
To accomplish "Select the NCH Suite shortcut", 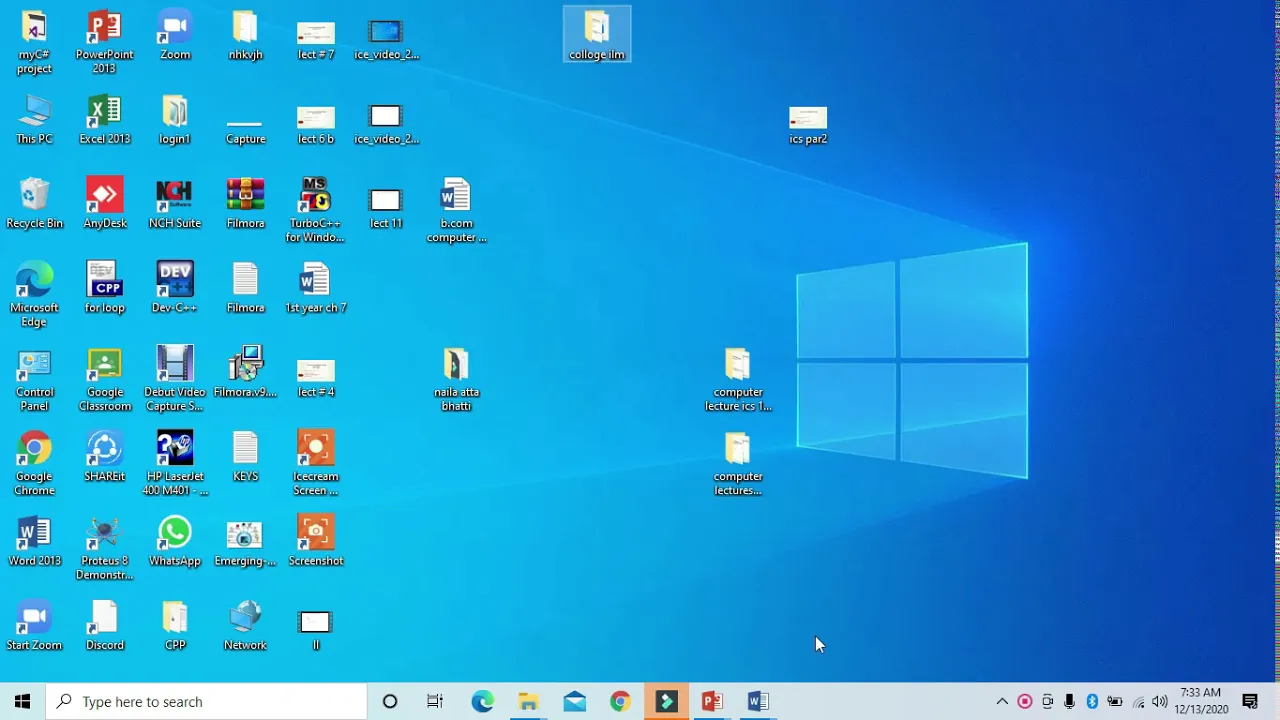I will tap(175, 204).
